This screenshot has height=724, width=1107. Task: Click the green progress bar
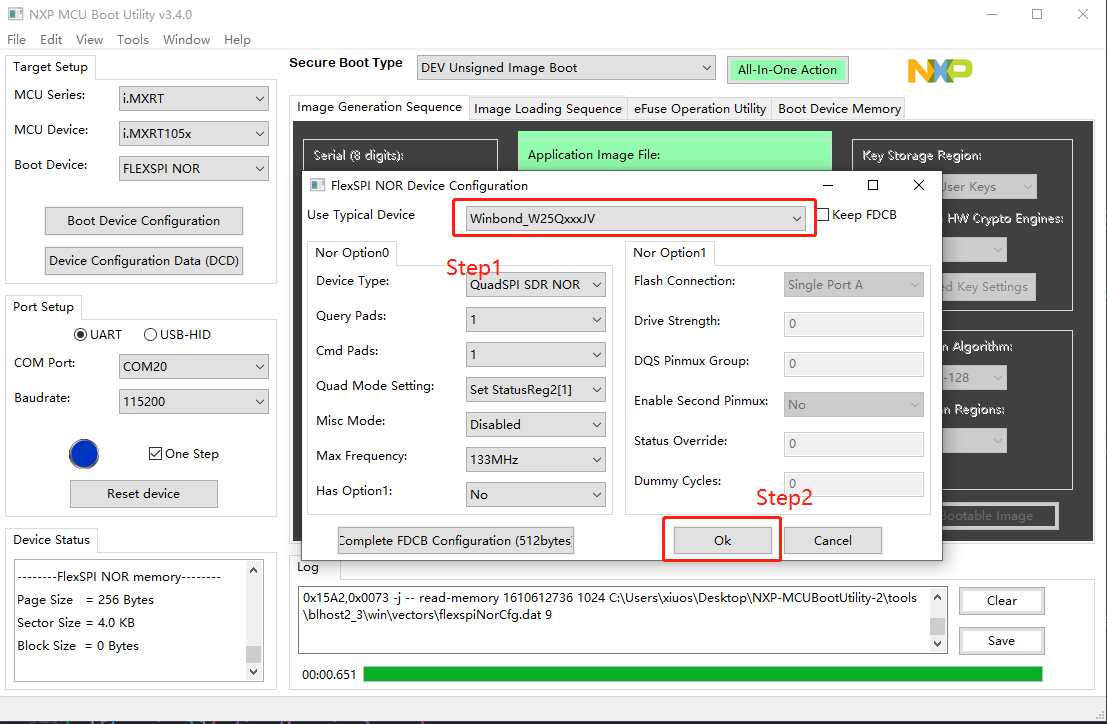click(702, 674)
